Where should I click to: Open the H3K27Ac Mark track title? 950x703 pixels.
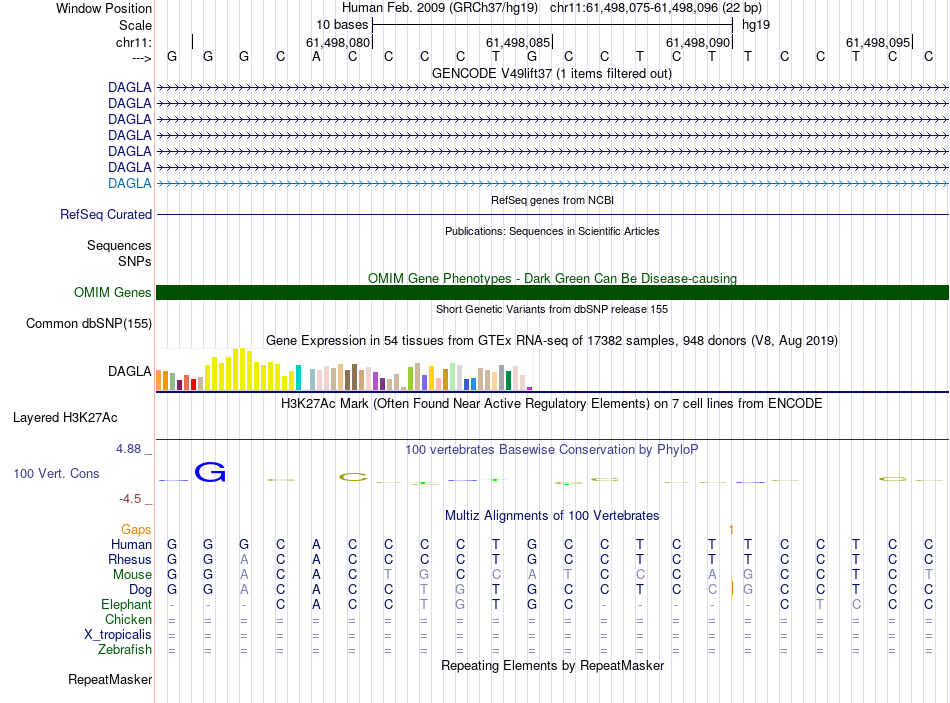click(x=552, y=404)
